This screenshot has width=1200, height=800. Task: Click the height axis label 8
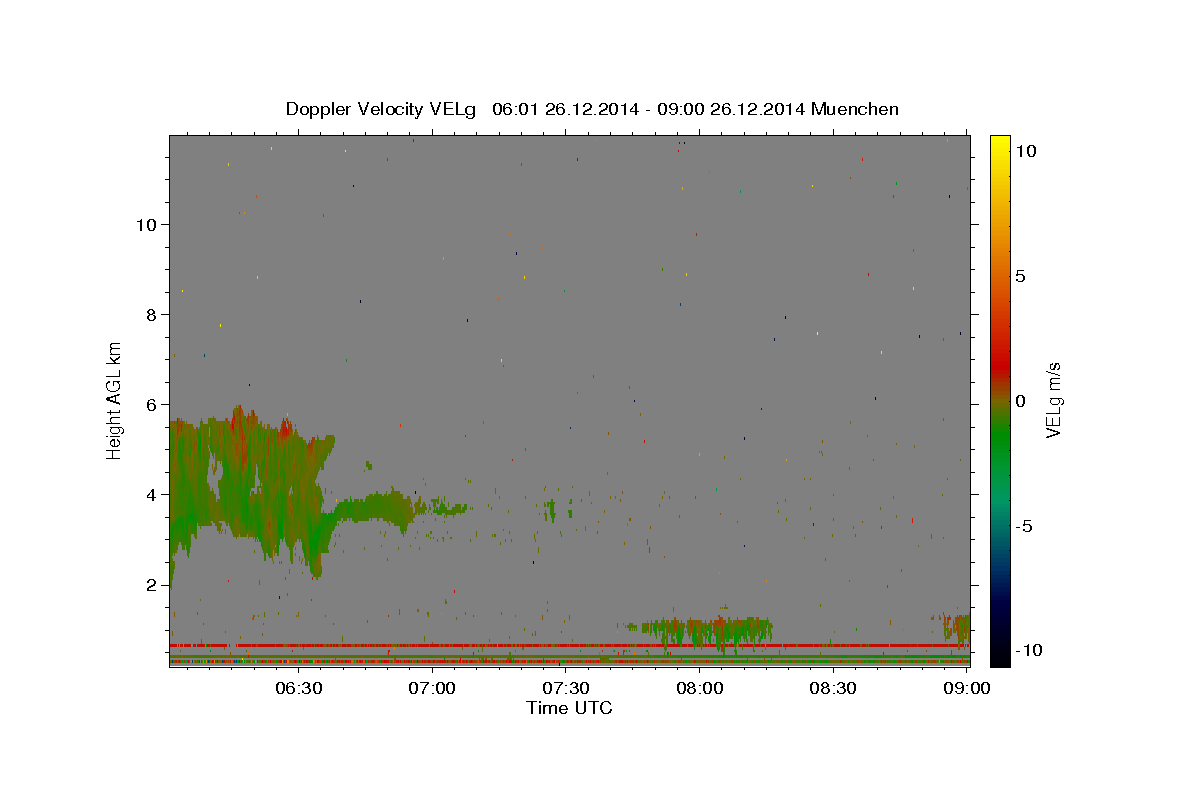click(x=151, y=314)
